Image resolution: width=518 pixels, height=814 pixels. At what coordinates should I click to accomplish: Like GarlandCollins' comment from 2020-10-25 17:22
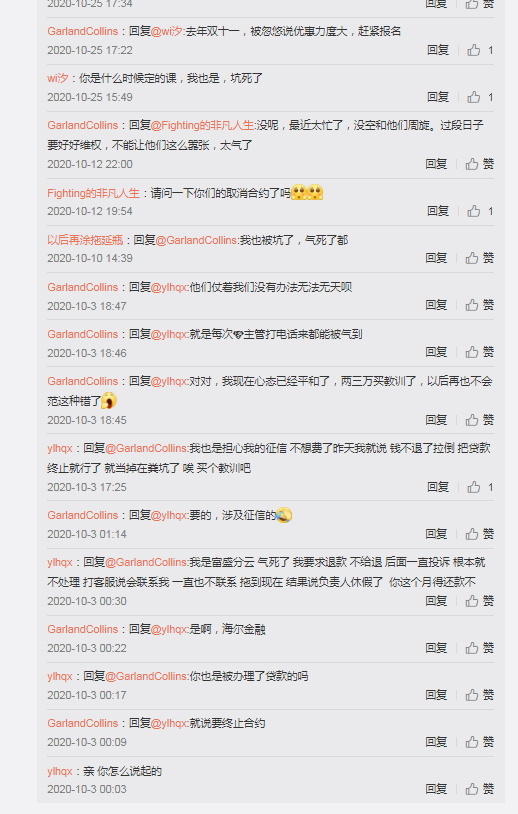tap(480, 50)
